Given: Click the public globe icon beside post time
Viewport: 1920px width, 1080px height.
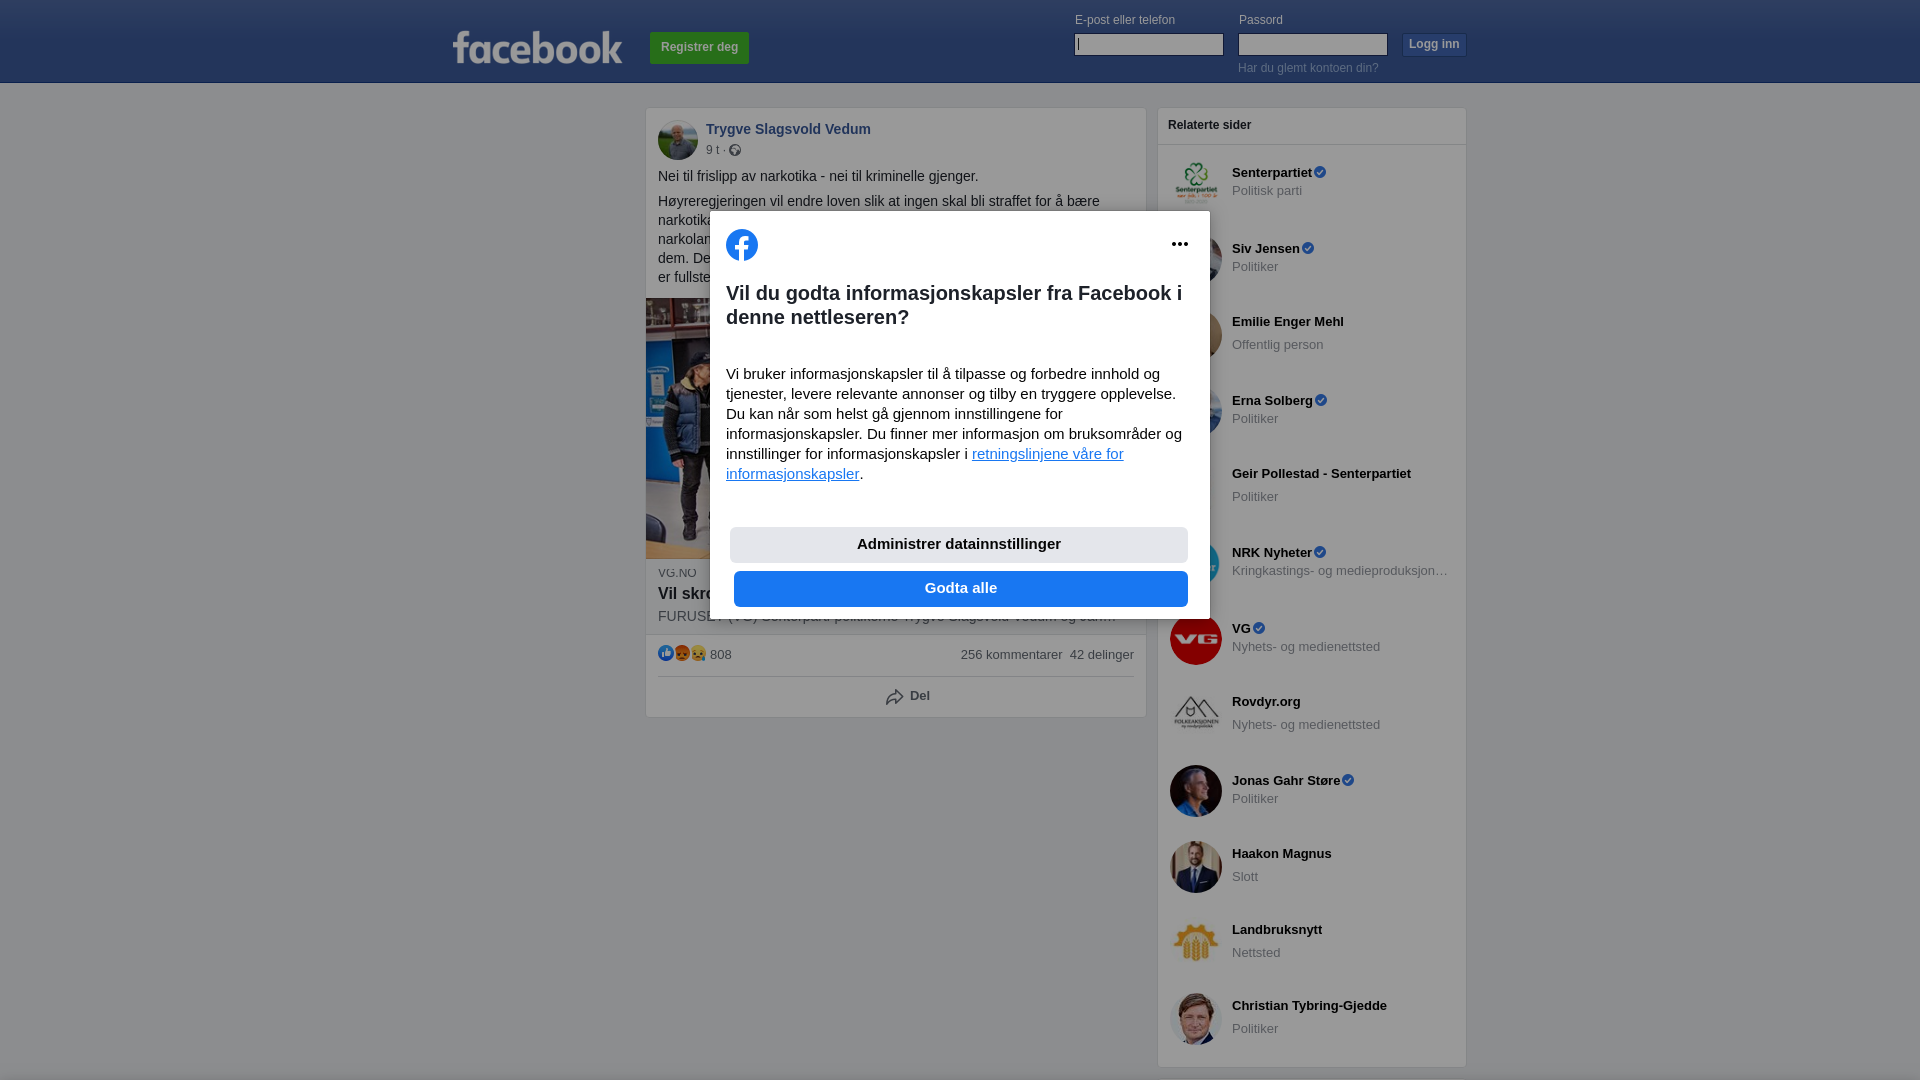Looking at the screenshot, I should coord(735,150).
